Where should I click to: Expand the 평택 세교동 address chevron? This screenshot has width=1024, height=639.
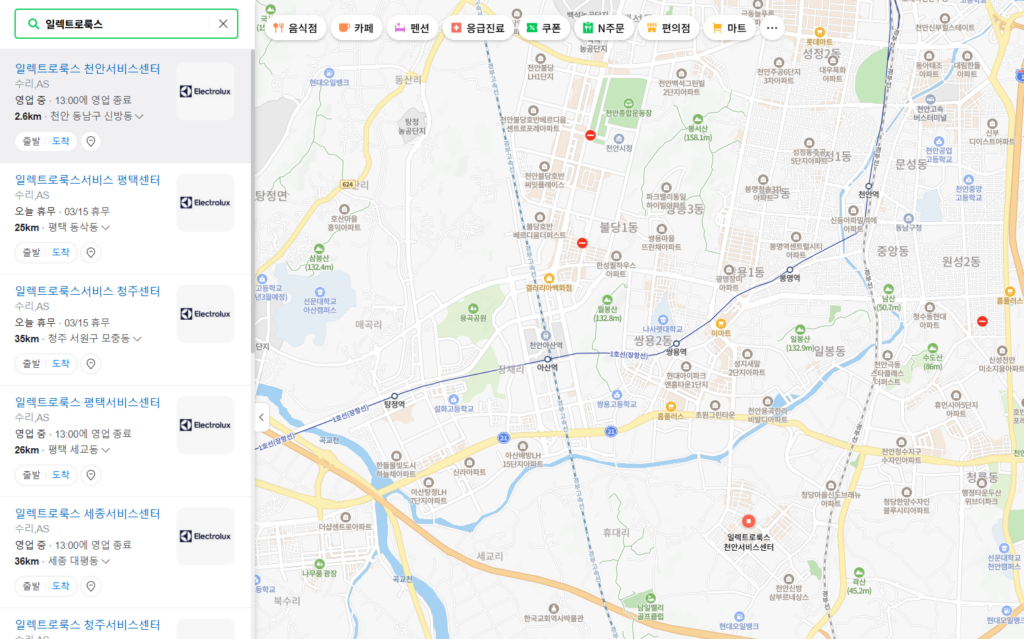[x=106, y=450]
